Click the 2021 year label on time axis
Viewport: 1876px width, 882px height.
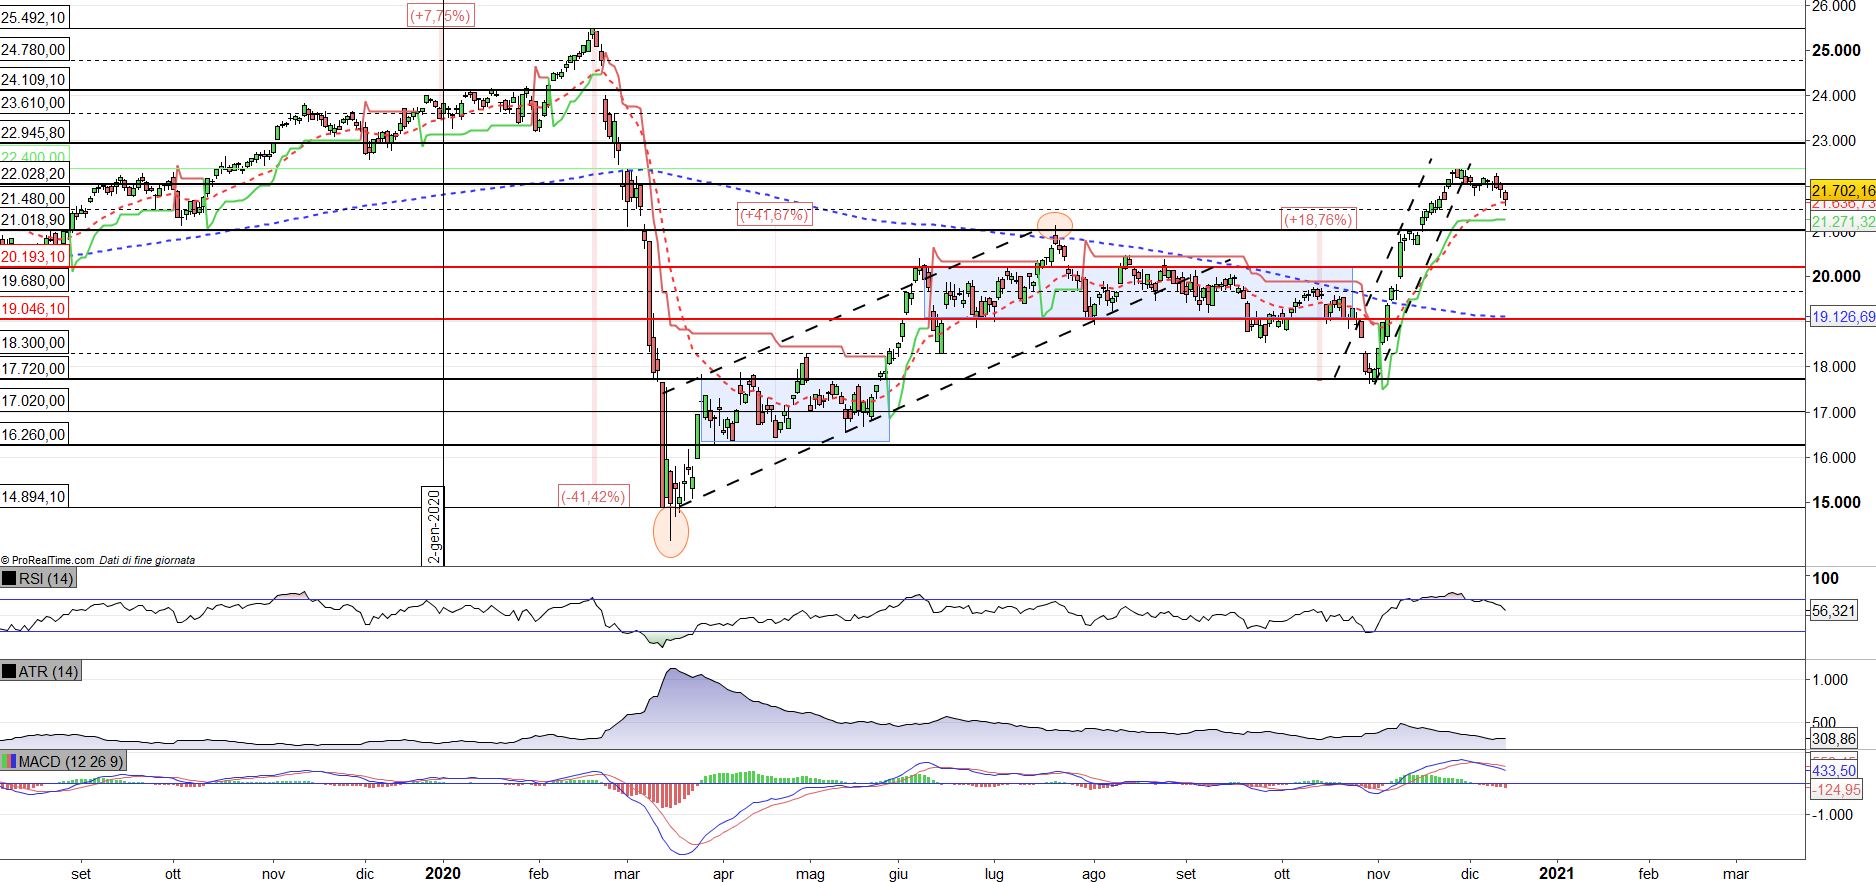[1557, 873]
